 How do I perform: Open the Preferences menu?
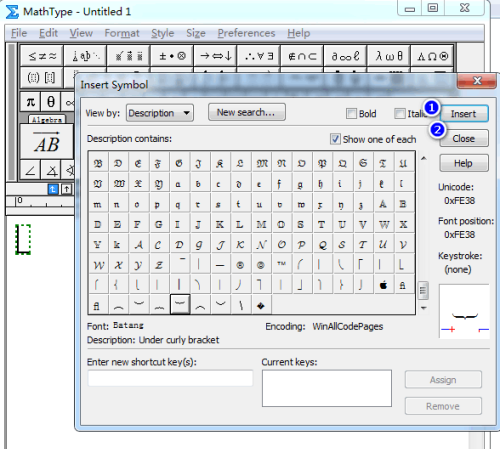246,33
